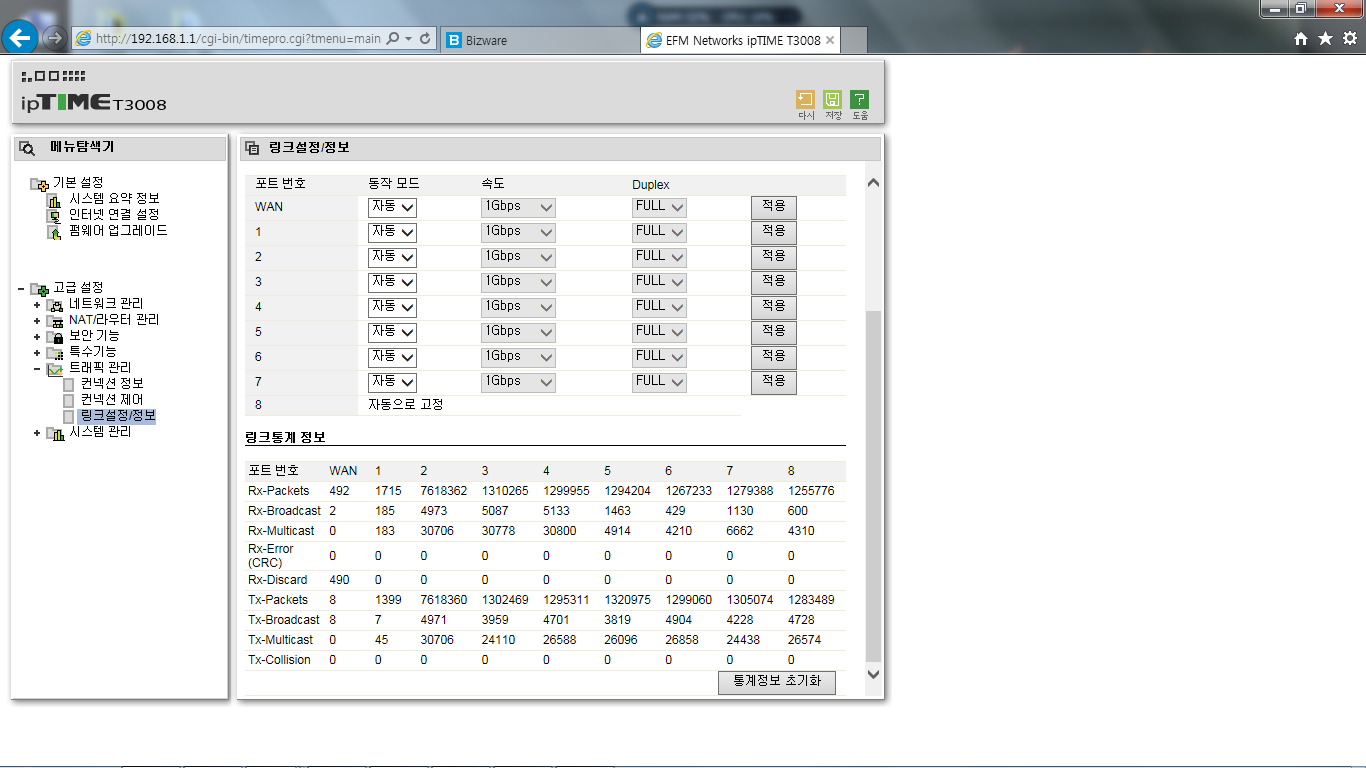Screen dimensions: 1366x768
Task: Click the 통계정보 초기화 button
Action: [777, 682]
